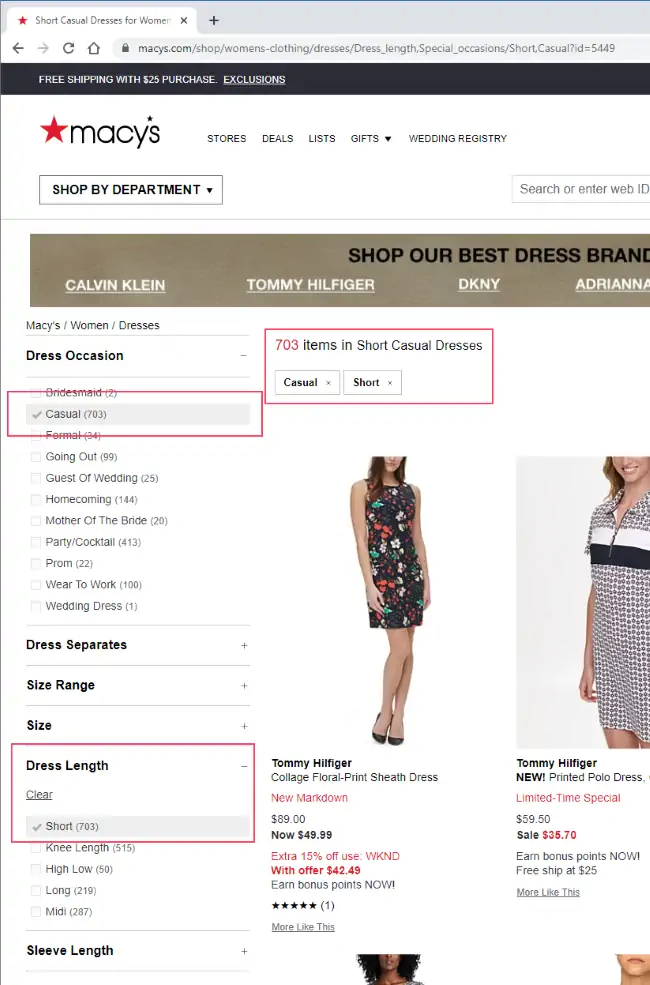Check the Wear To Work checkbox
The image size is (650, 985).
pos(36,585)
